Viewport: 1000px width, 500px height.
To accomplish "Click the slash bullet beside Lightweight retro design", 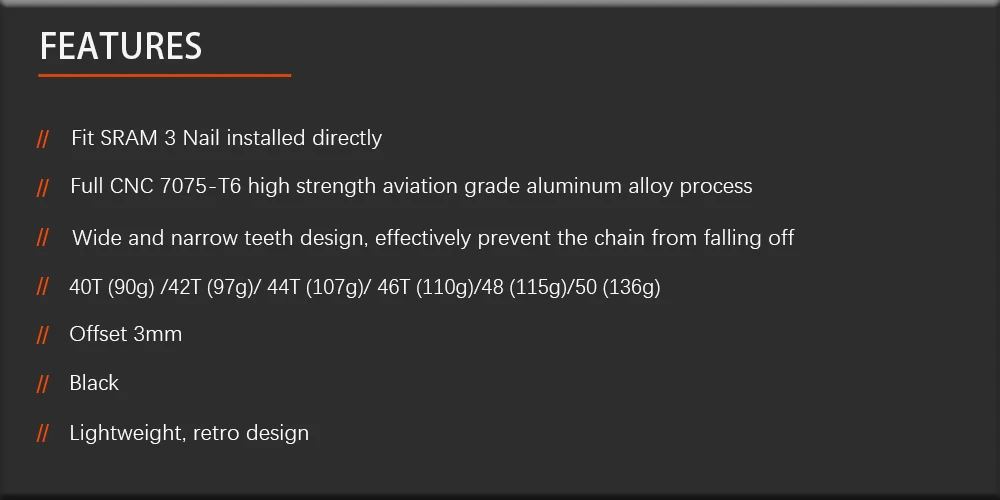I will coord(43,434).
